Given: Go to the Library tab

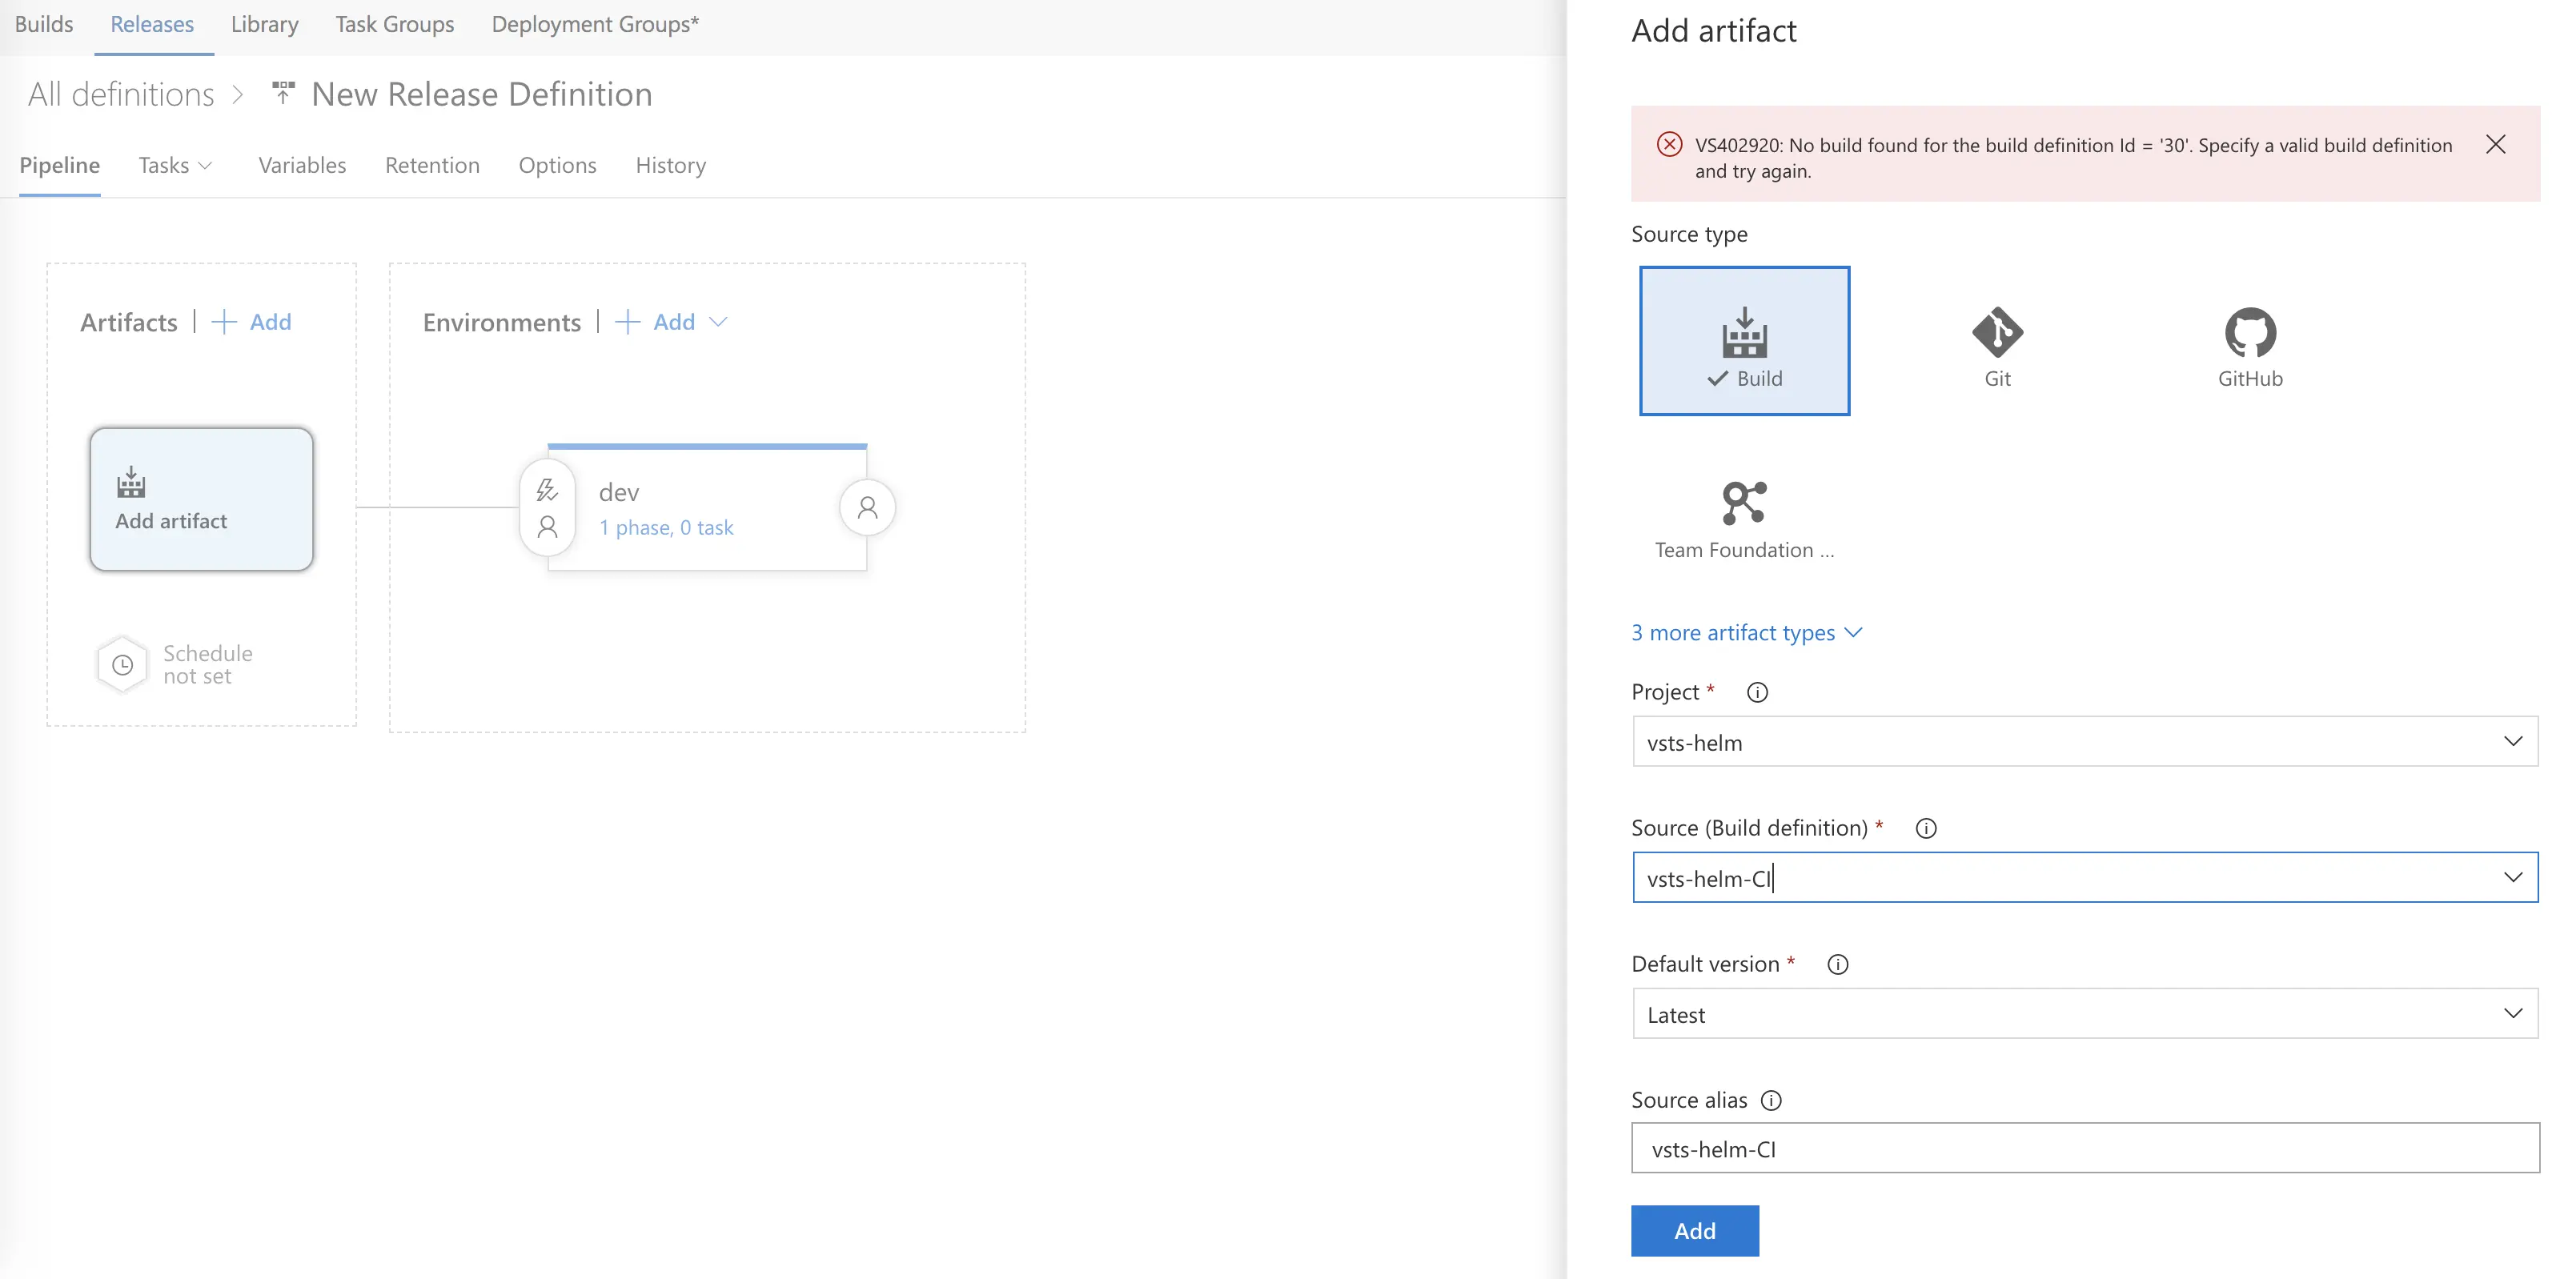Looking at the screenshot, I should pyautogui.click(x=264, y=24).
